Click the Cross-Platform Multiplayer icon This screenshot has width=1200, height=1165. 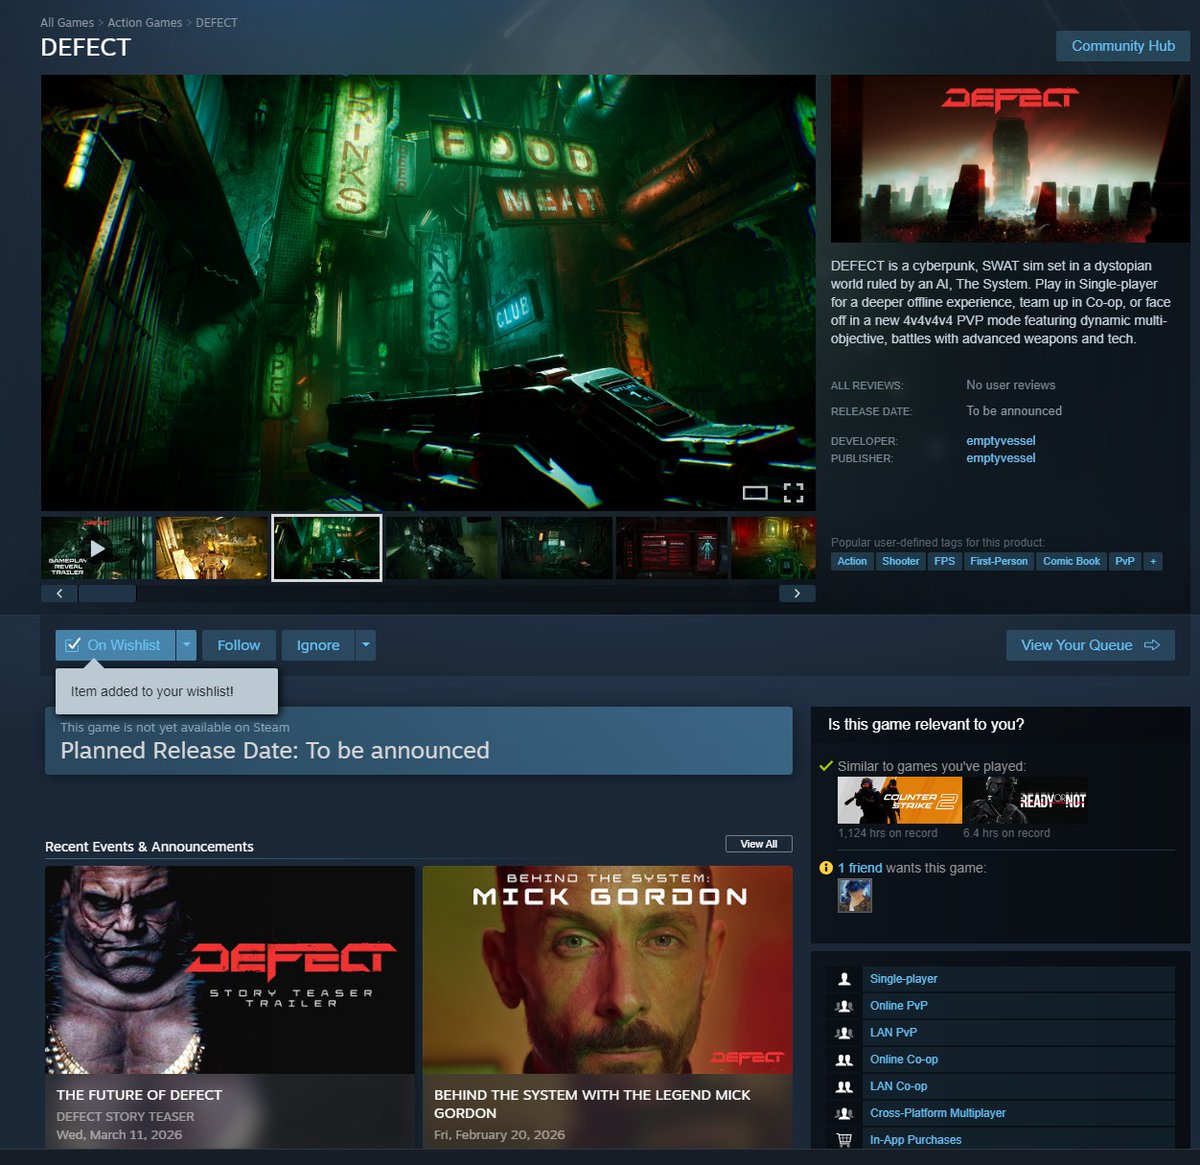pyautogui.click(x=844, y=1113)
